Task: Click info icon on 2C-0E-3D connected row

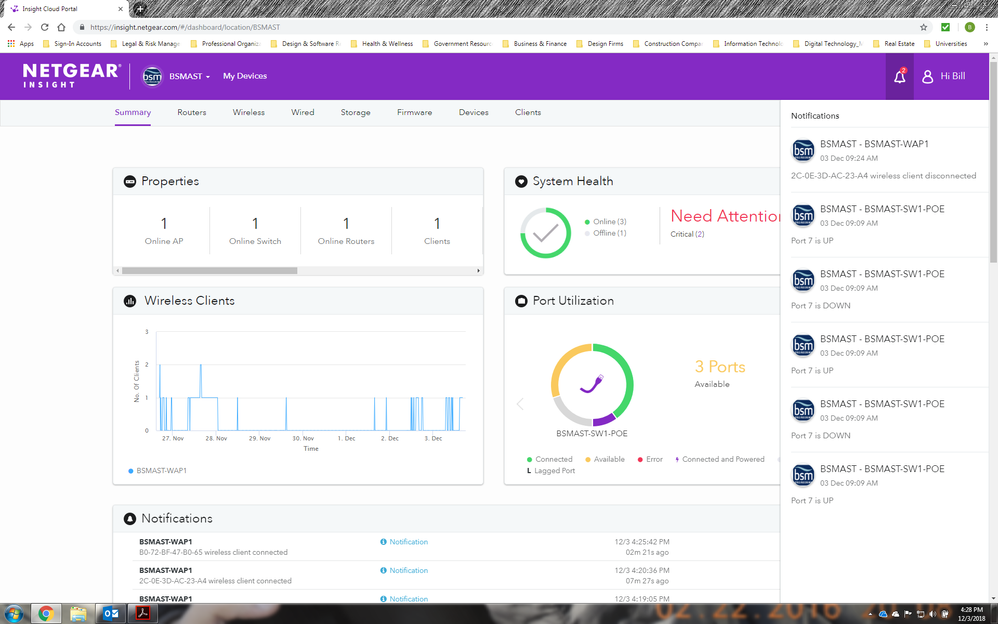Action: point(383,571)
